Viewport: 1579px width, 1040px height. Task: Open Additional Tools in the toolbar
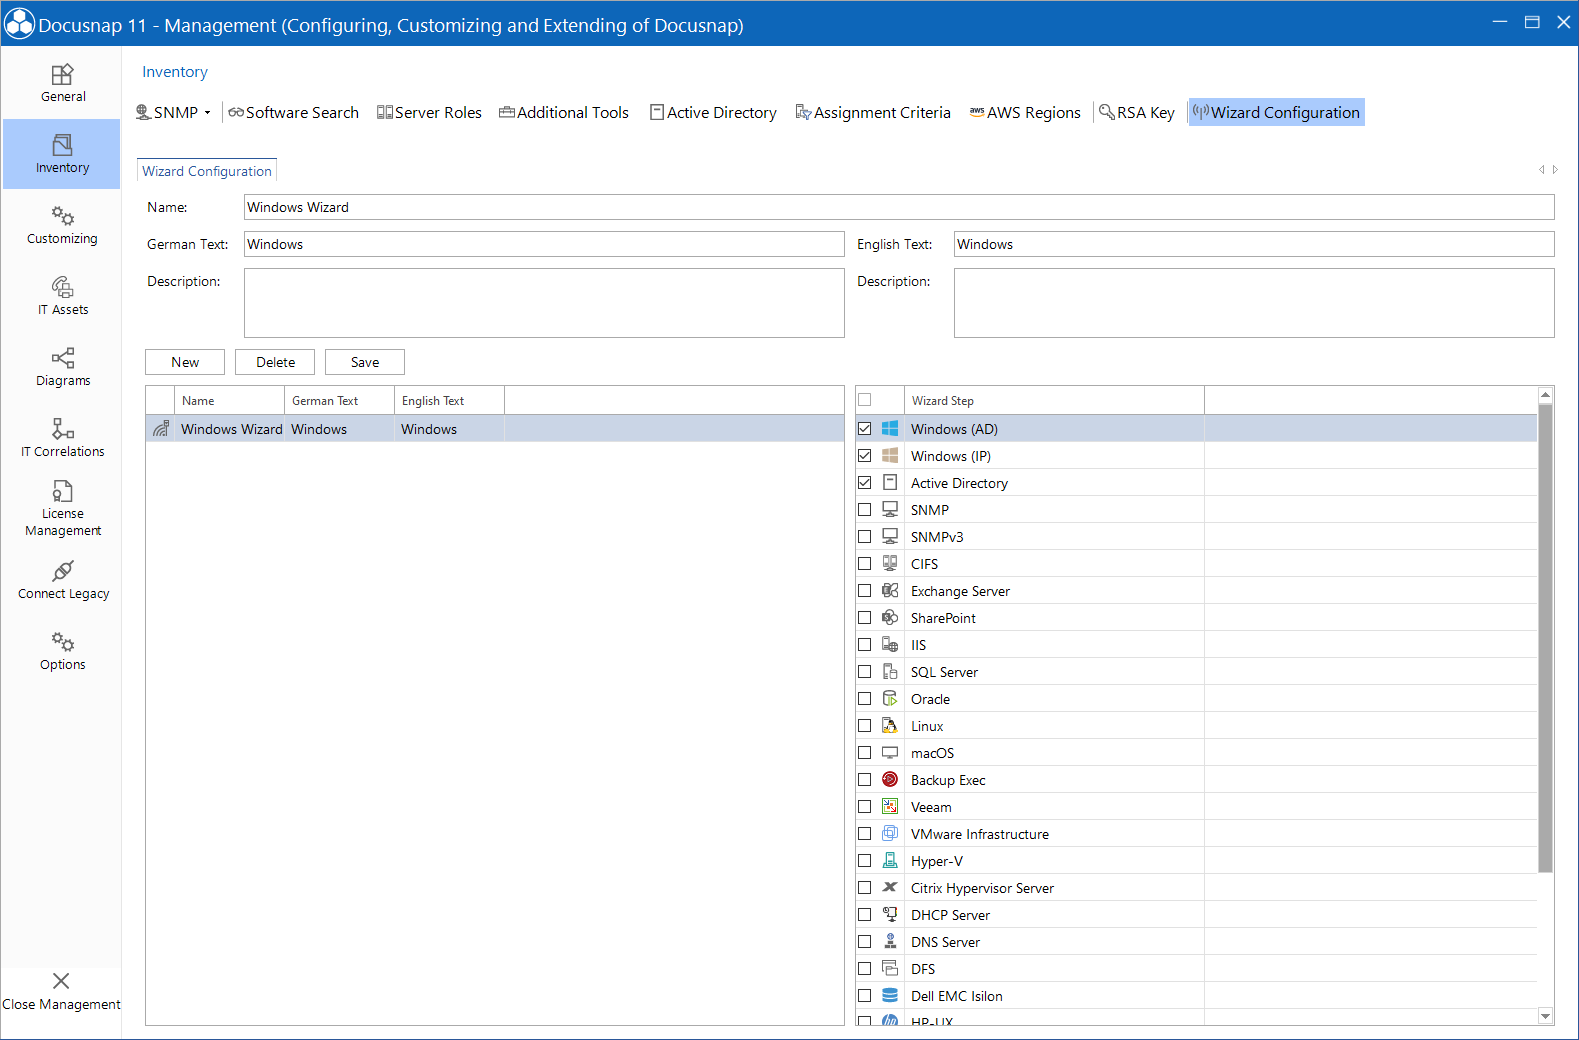(x=564, y=113)
